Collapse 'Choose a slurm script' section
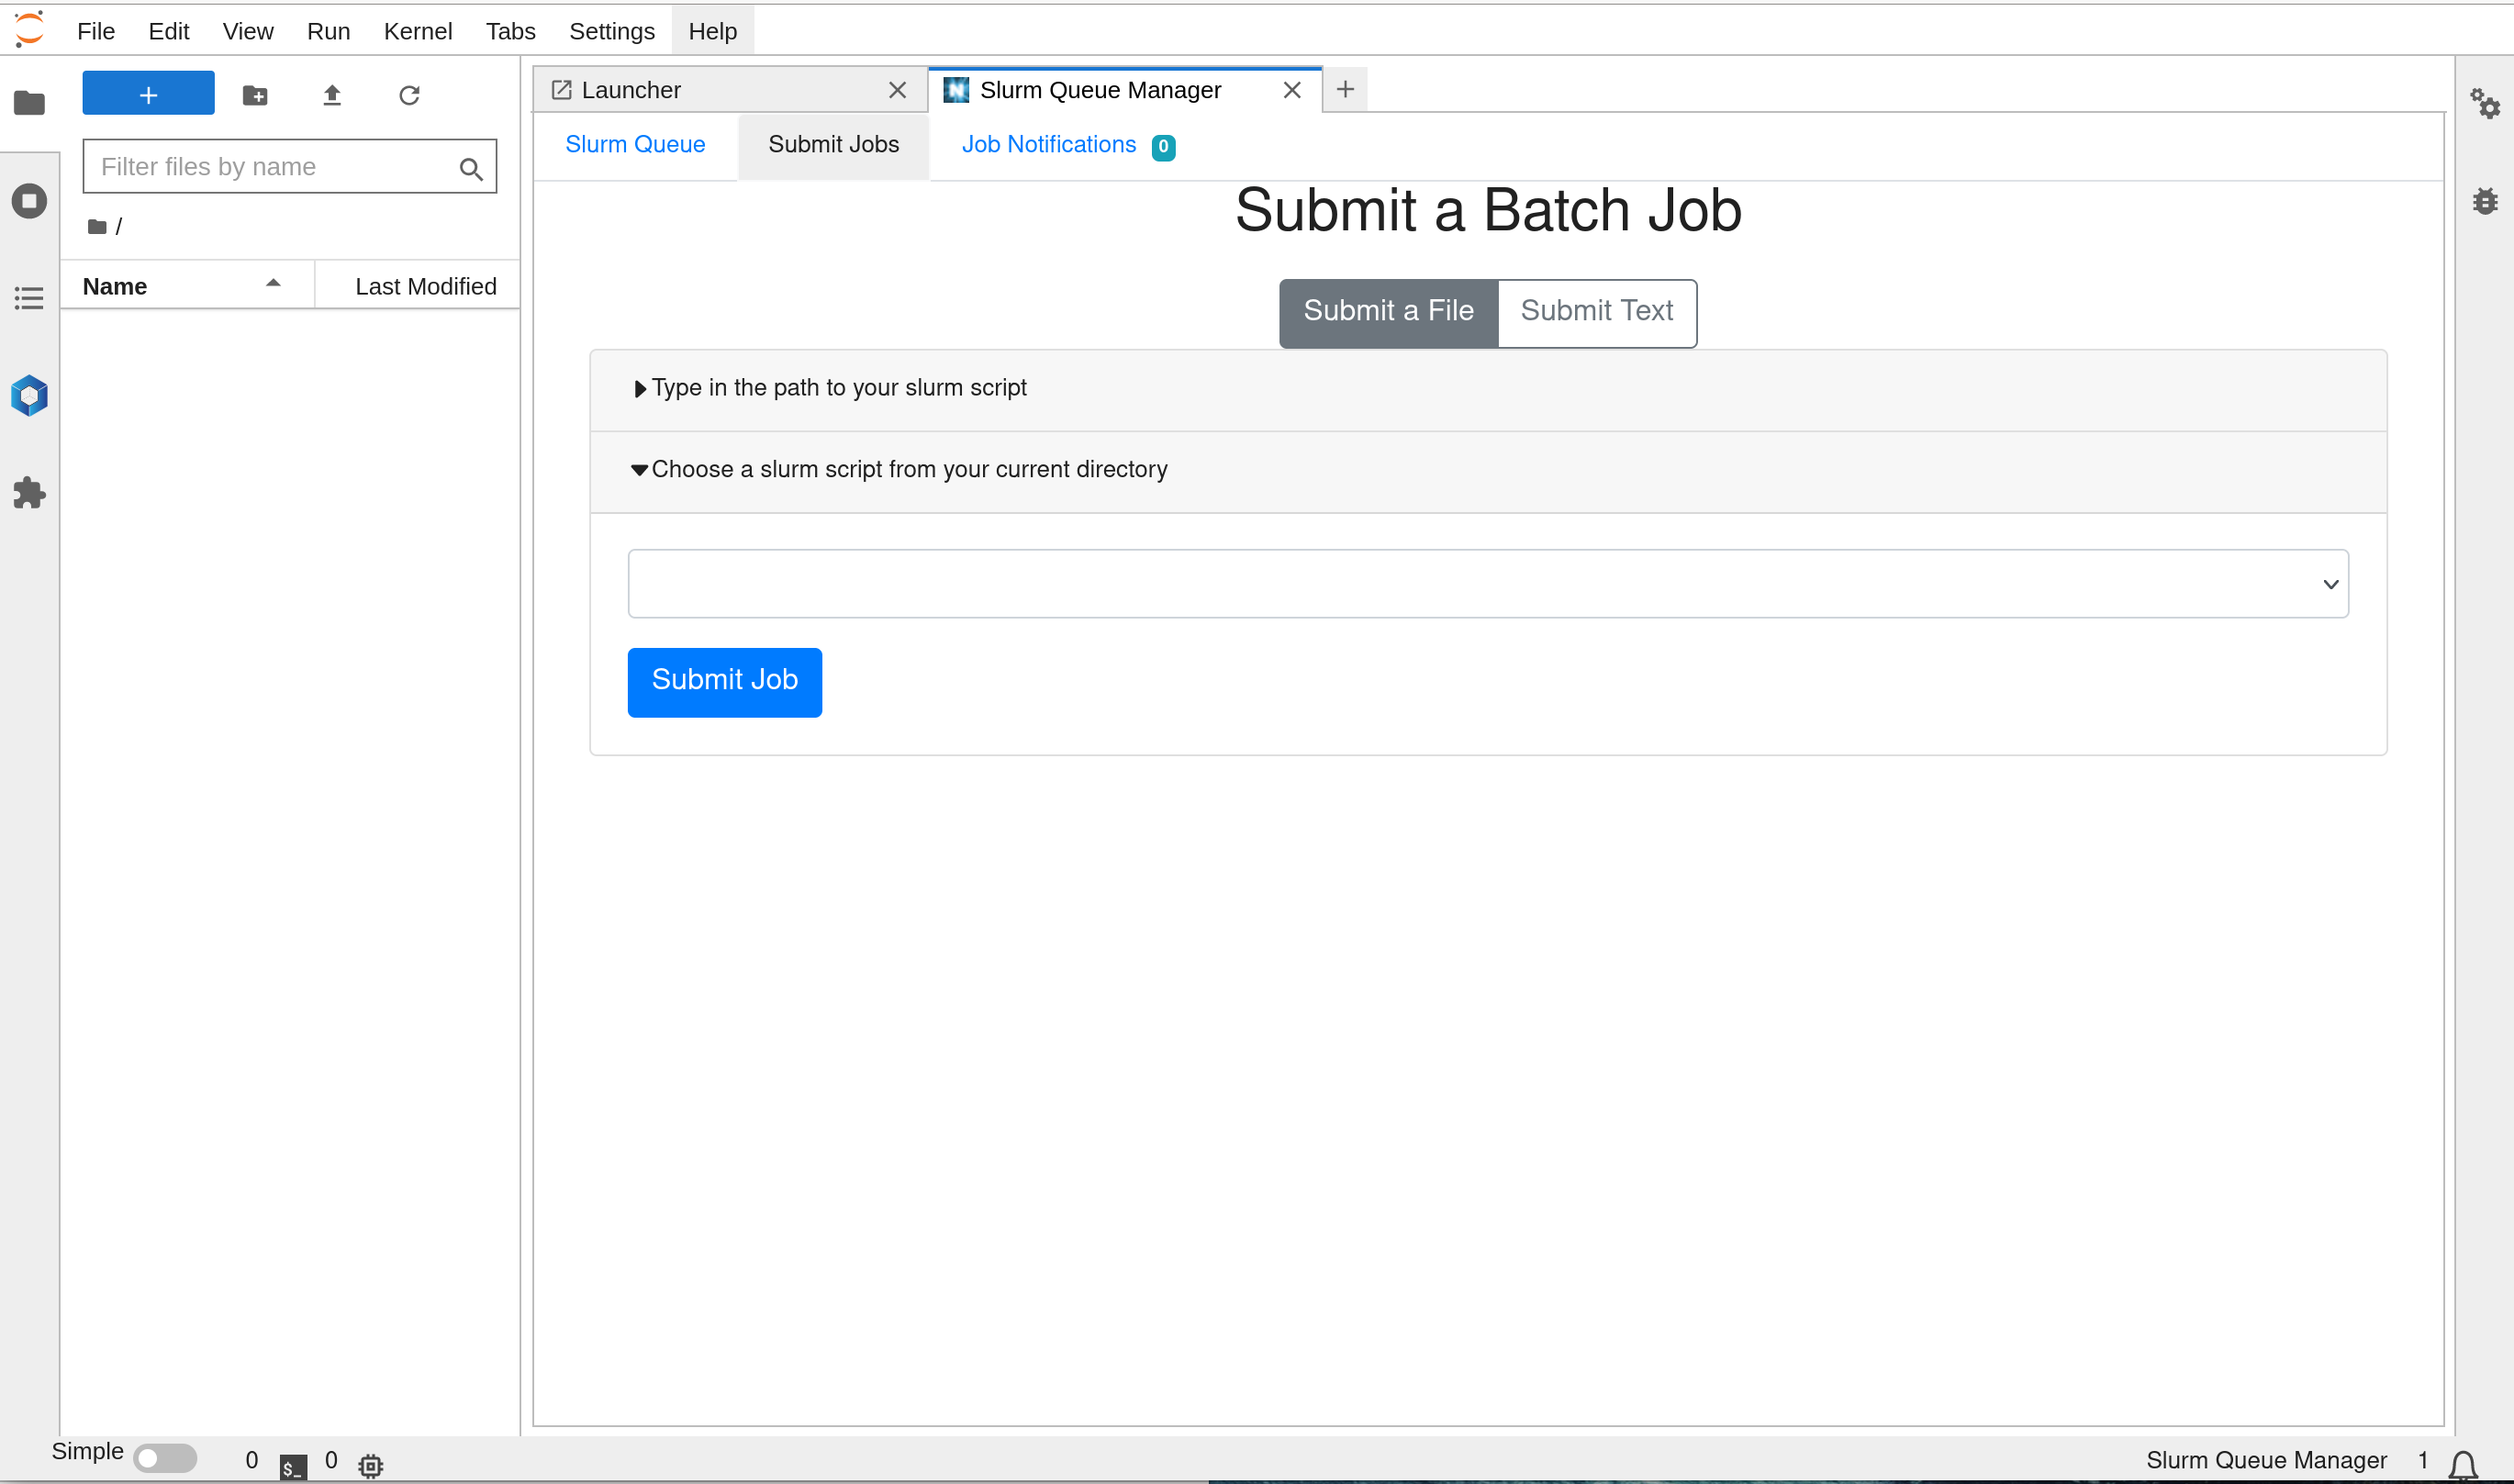 [908, 470]
